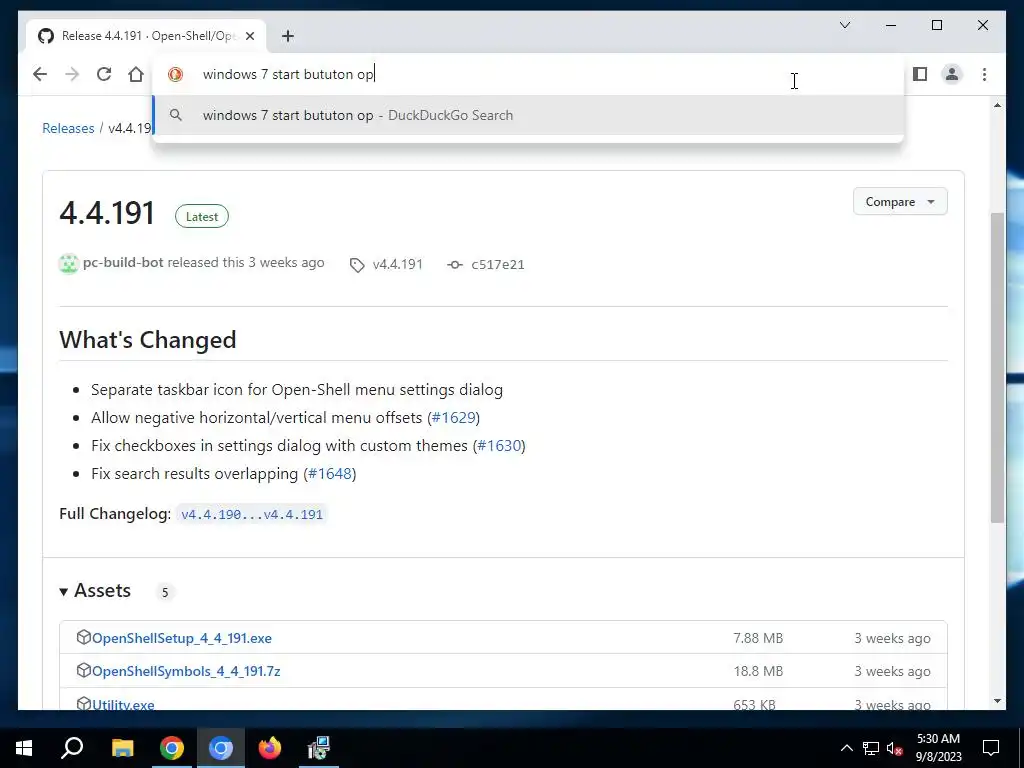
Task: Open File Explorer from taskbar
Action: click(122, 748)
